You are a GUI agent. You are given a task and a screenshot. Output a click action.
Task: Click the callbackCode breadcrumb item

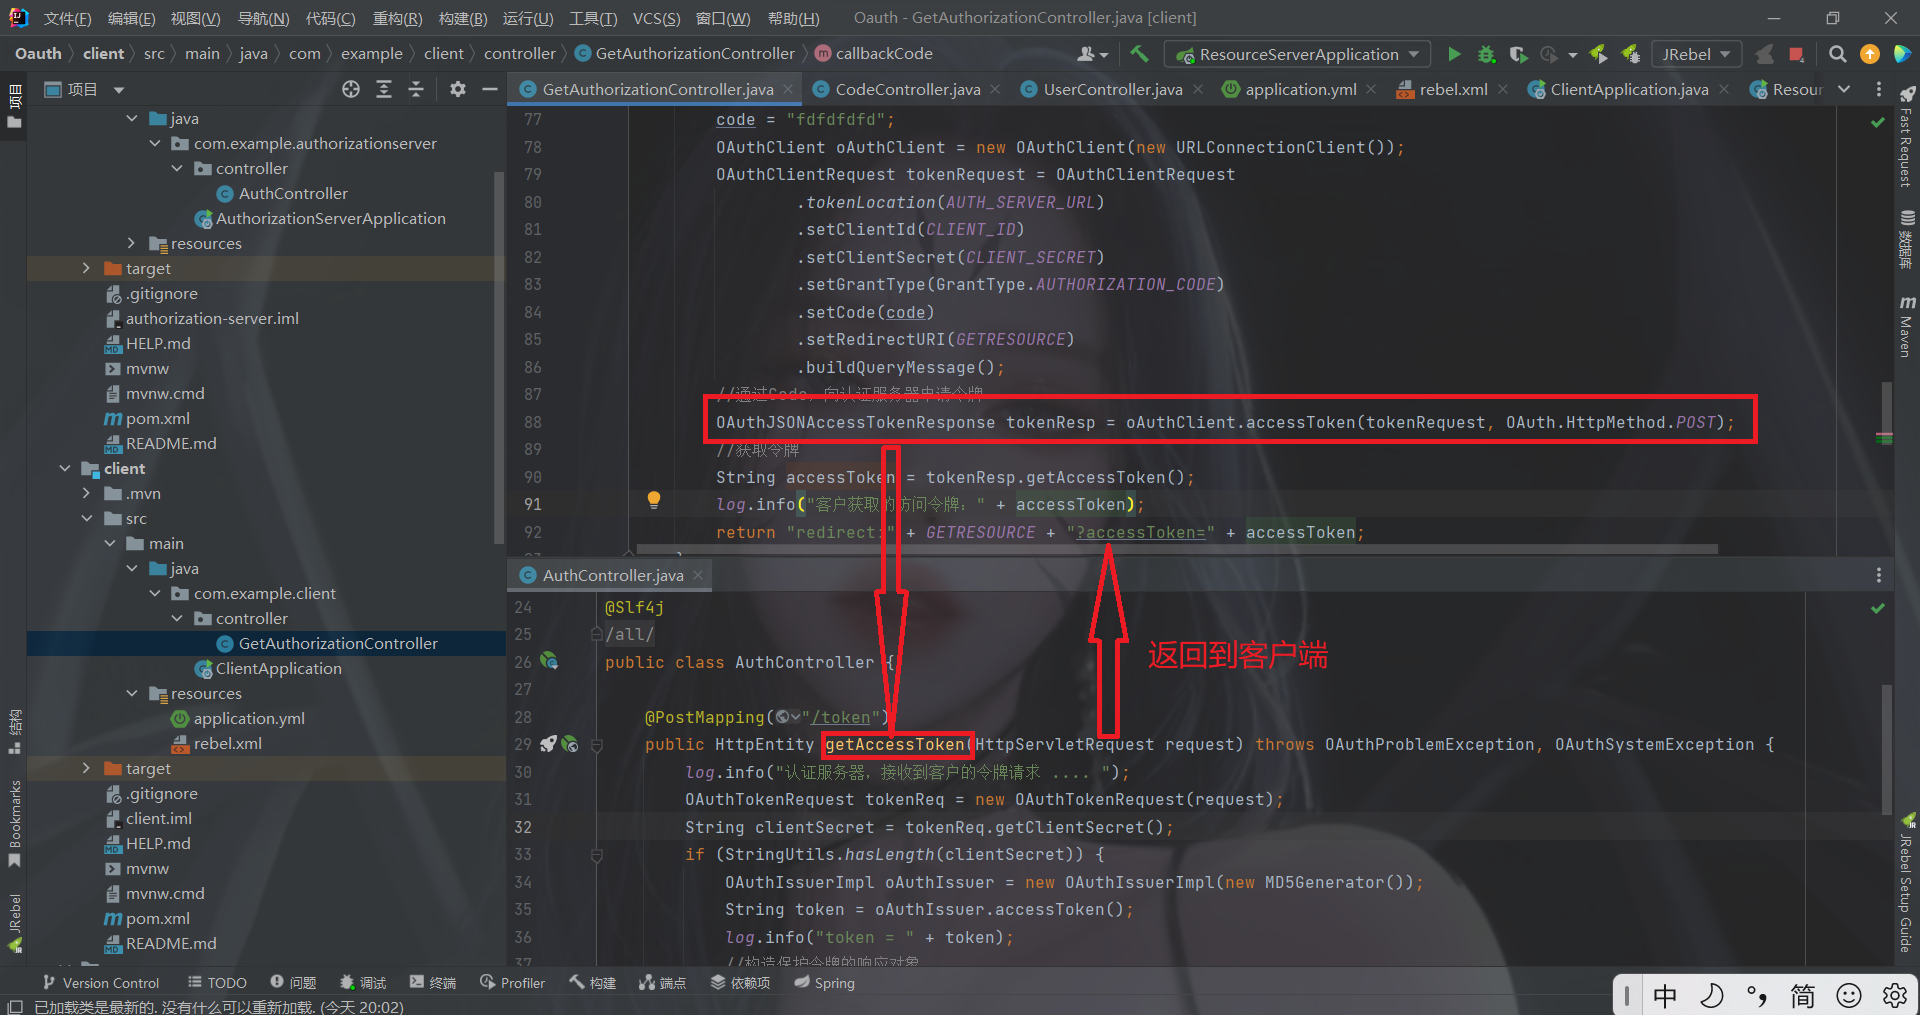(x=884, y=53)
